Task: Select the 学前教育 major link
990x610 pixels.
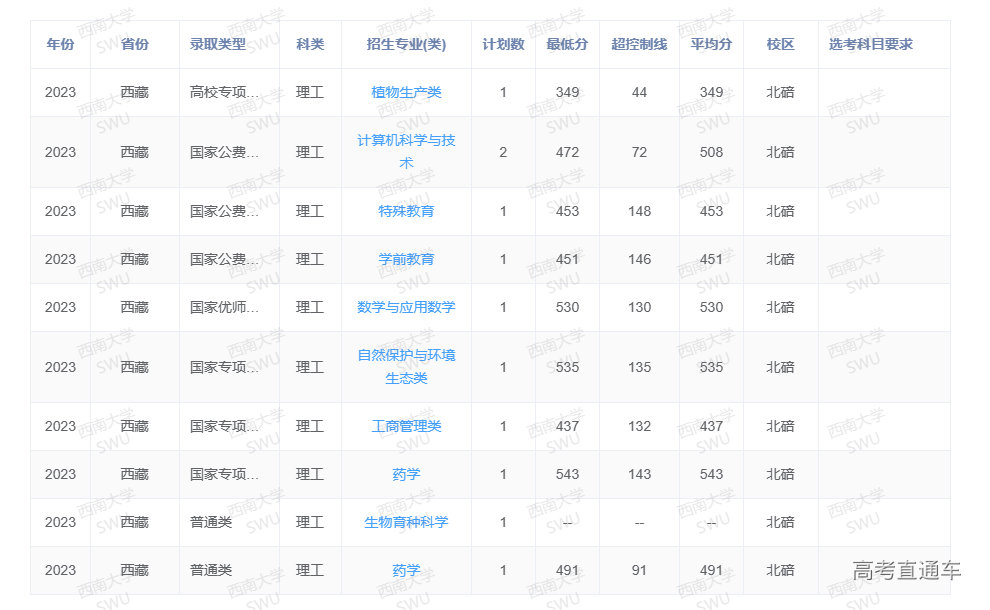Action: (x=406, y=259)
